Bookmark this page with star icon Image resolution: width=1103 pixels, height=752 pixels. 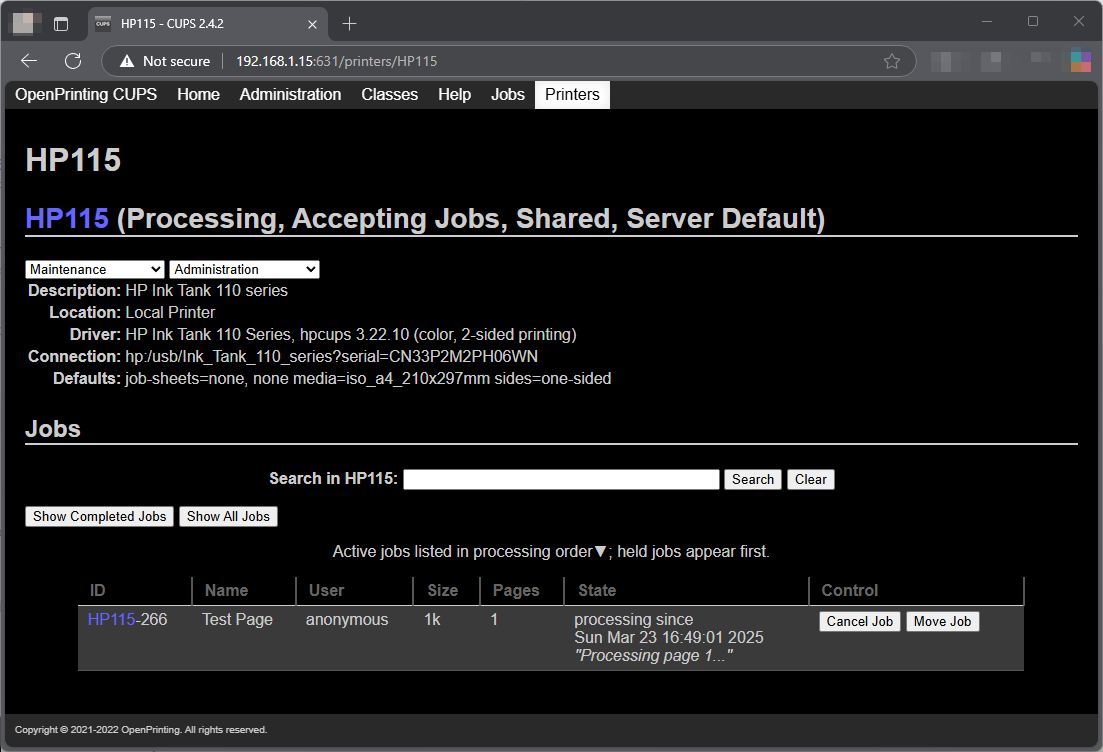point(892,61)
